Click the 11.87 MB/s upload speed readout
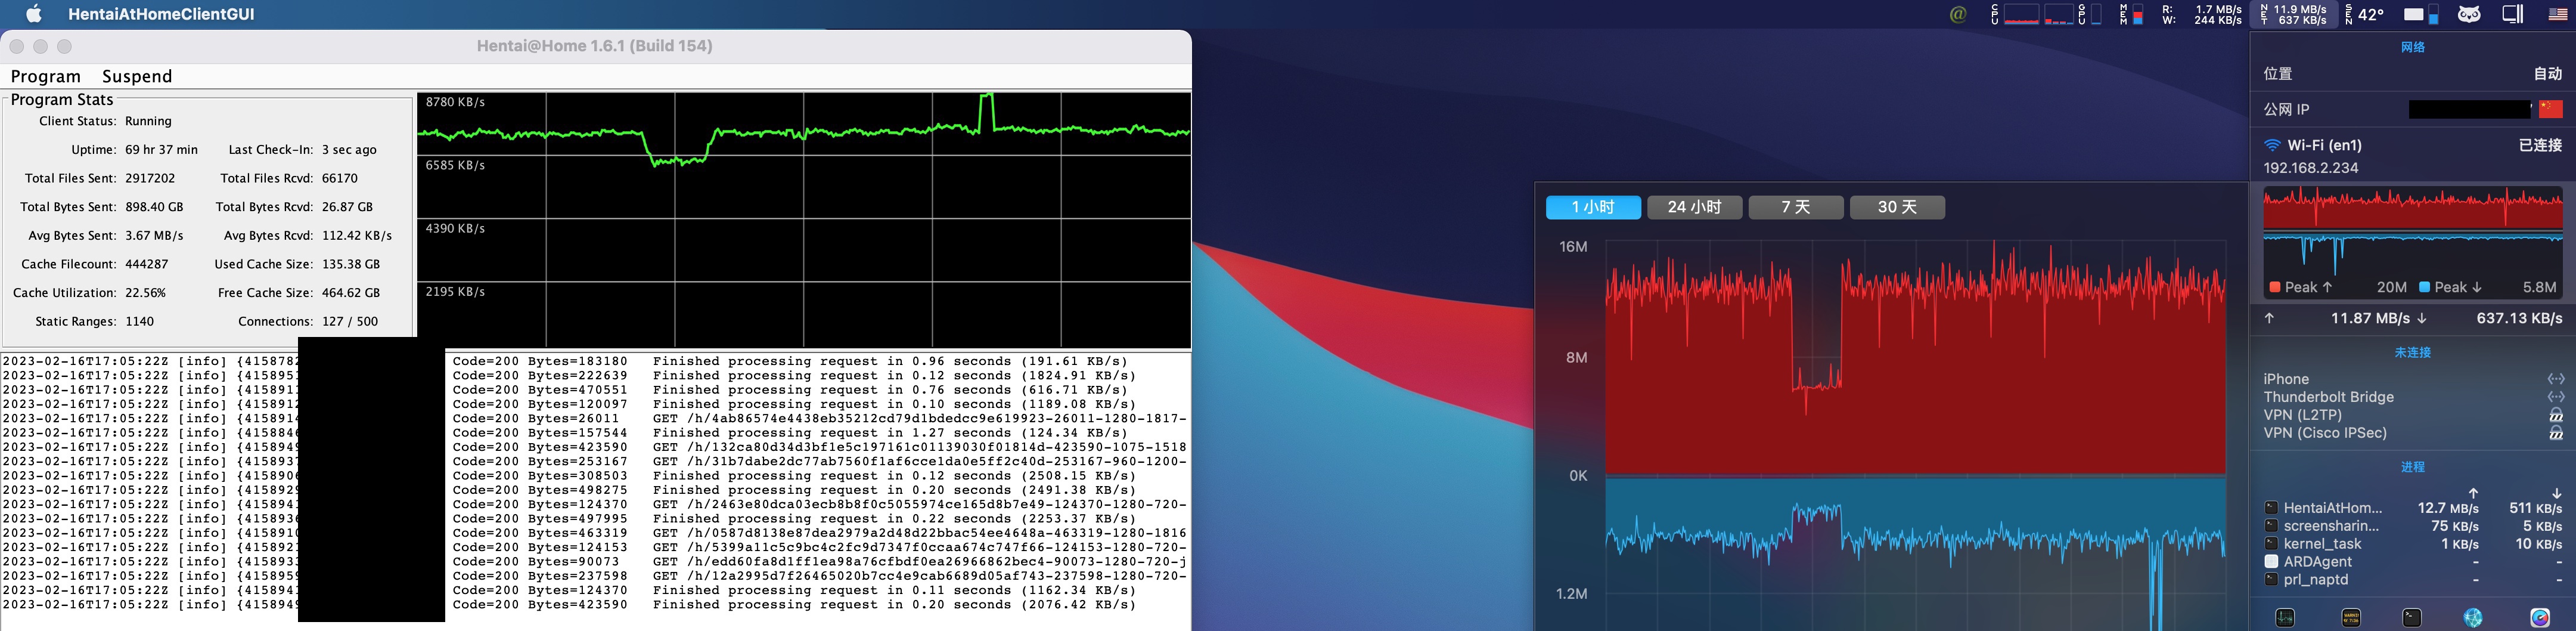 point(2370,318)
